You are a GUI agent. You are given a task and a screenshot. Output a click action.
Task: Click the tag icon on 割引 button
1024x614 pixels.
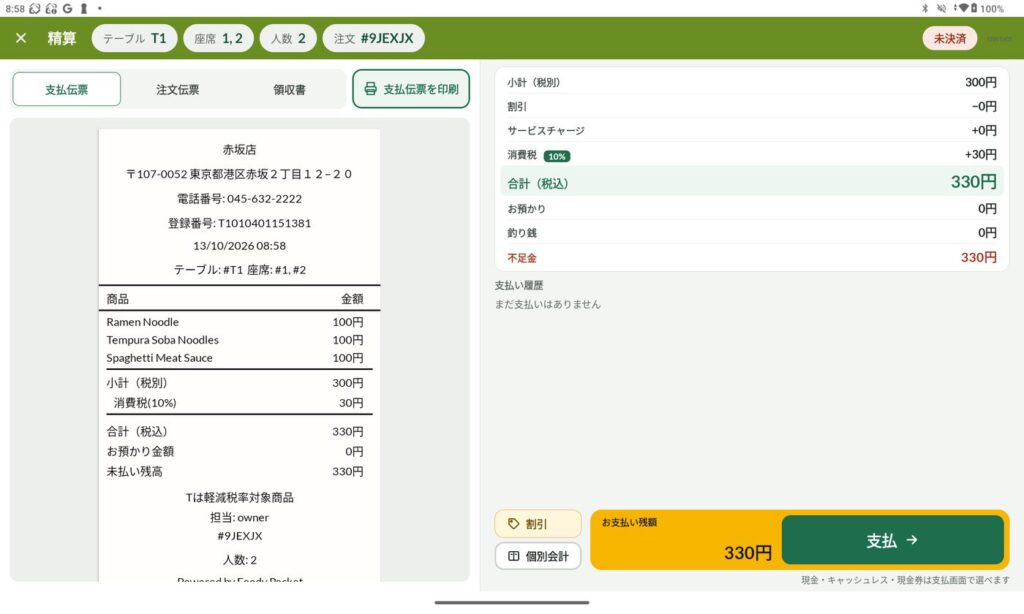[514, 524]
